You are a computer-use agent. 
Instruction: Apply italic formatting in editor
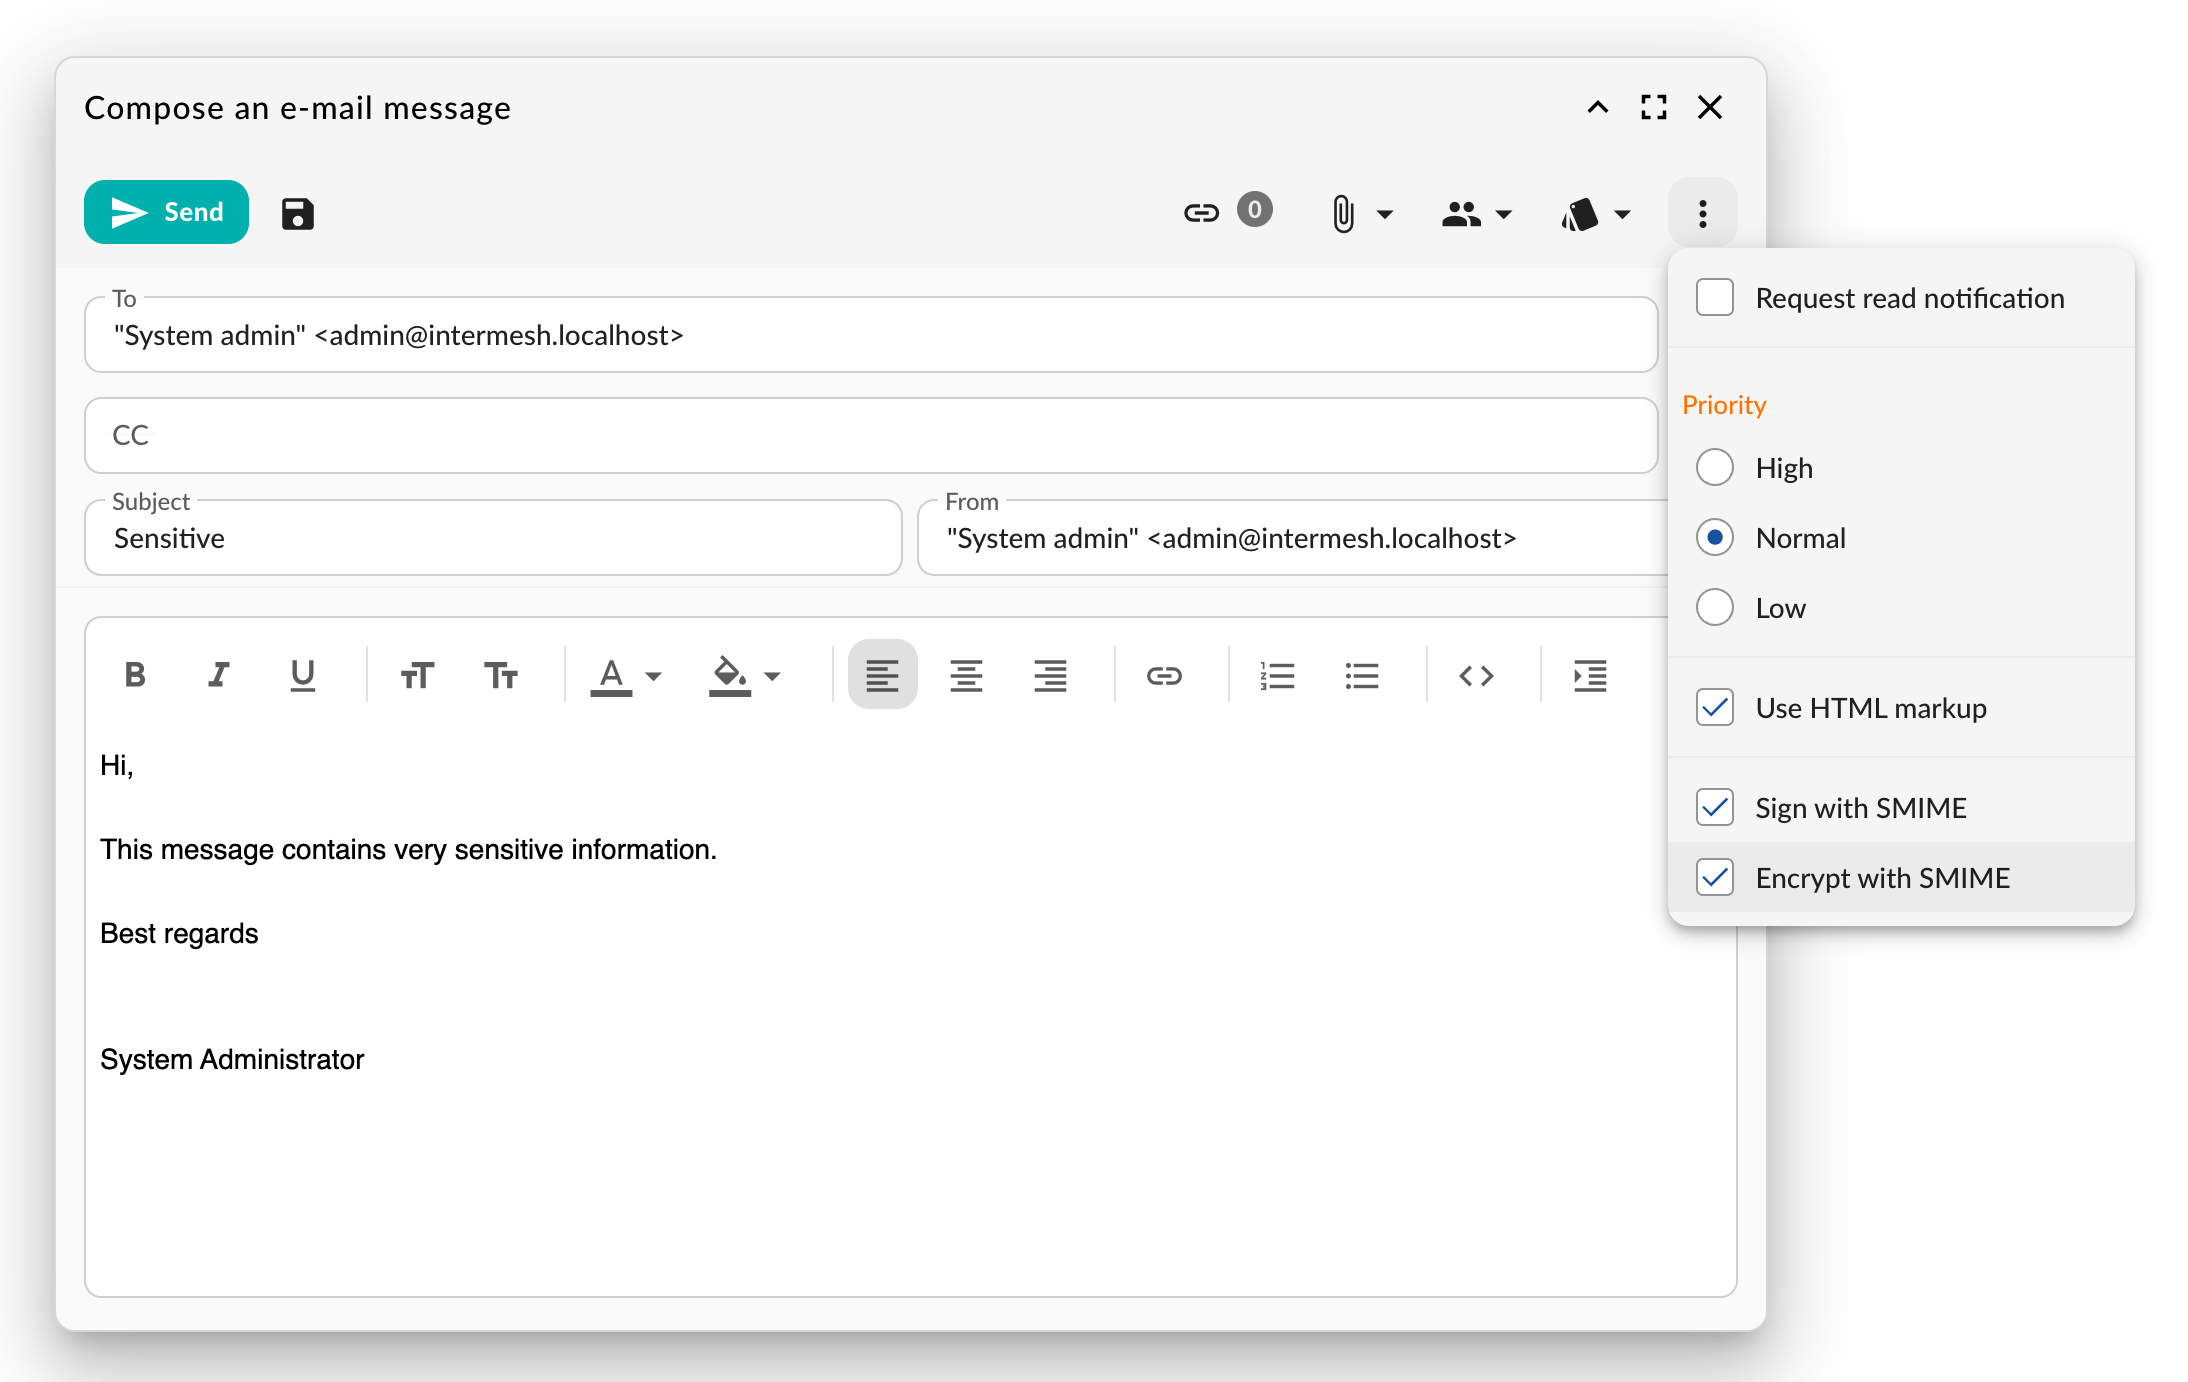[218, 676]
